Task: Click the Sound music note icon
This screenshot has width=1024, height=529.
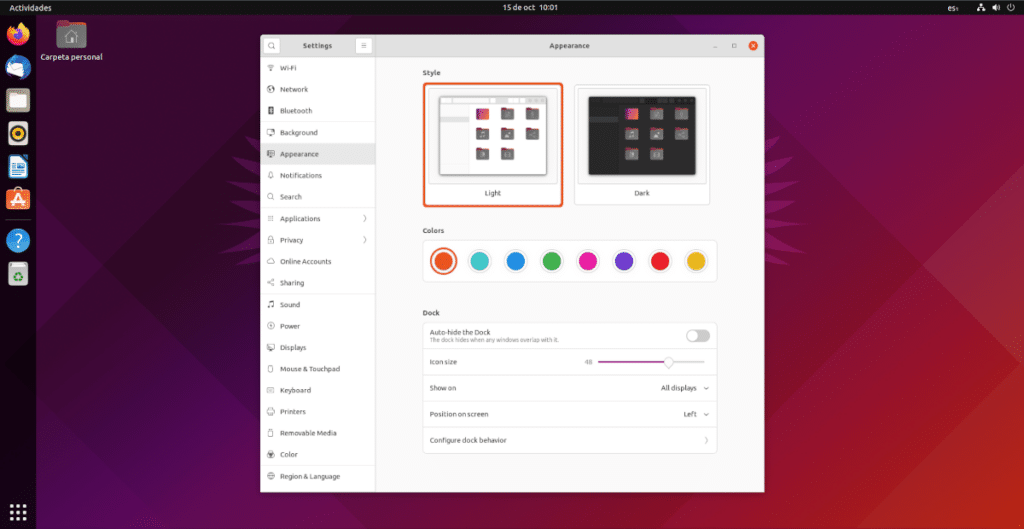Action: (x=271, y=304)
